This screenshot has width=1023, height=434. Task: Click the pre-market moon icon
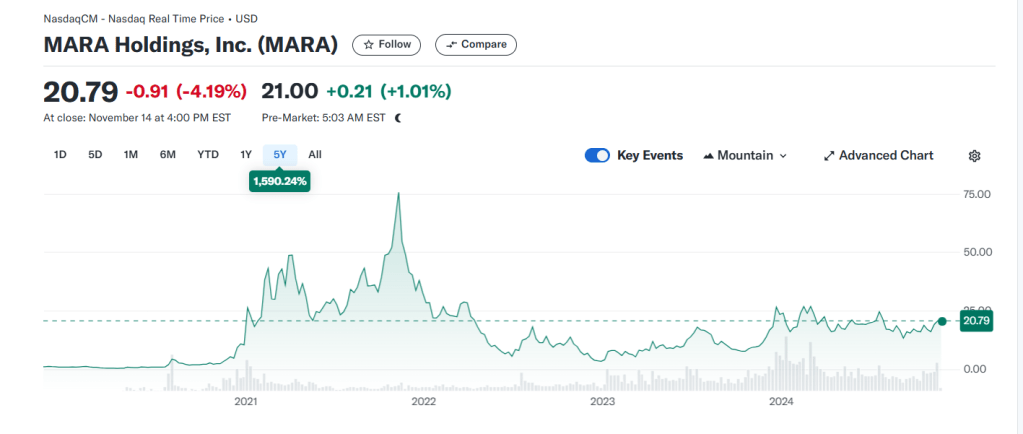tap(398, 117)
